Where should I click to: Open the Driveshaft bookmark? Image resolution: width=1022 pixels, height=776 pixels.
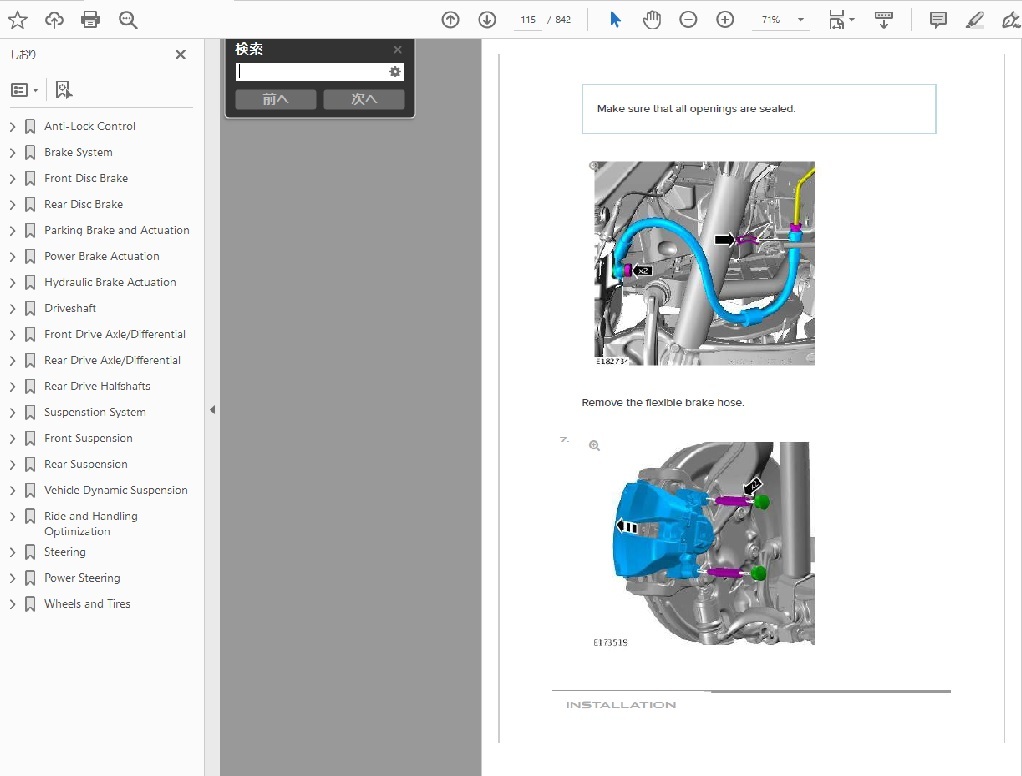point(70,308)
